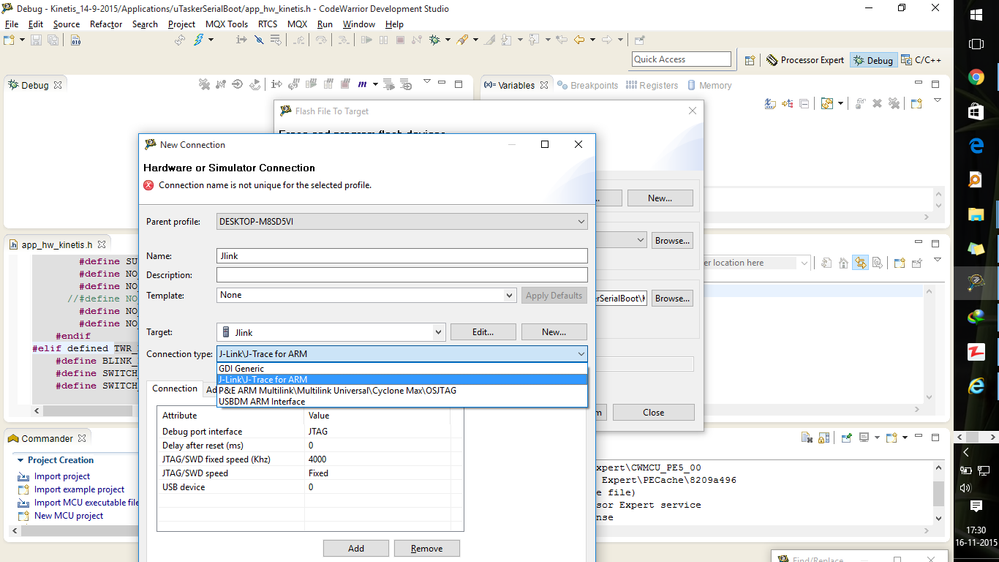999x562 pixels.
Task: Click the Save All toolbar icon
Action: pyautogui.click(x=54, y=40)
